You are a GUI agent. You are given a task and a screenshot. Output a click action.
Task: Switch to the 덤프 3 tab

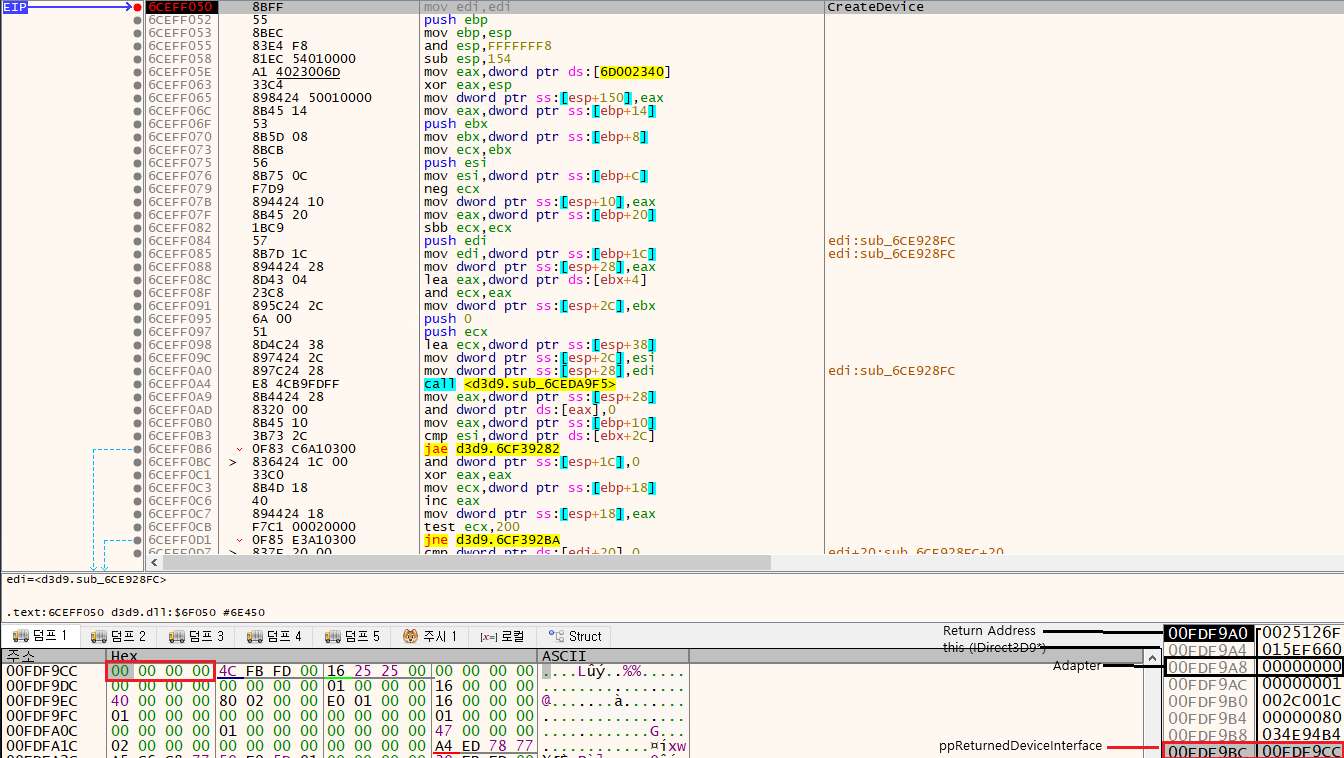click(x=198, y=636)
